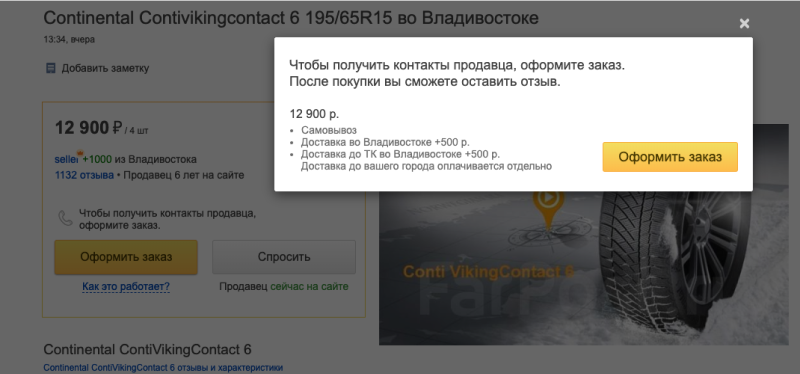Click the dimmed Оформить заказ button on the page
Viewport: 800px width, 374px height.
(x=126, y=257)
